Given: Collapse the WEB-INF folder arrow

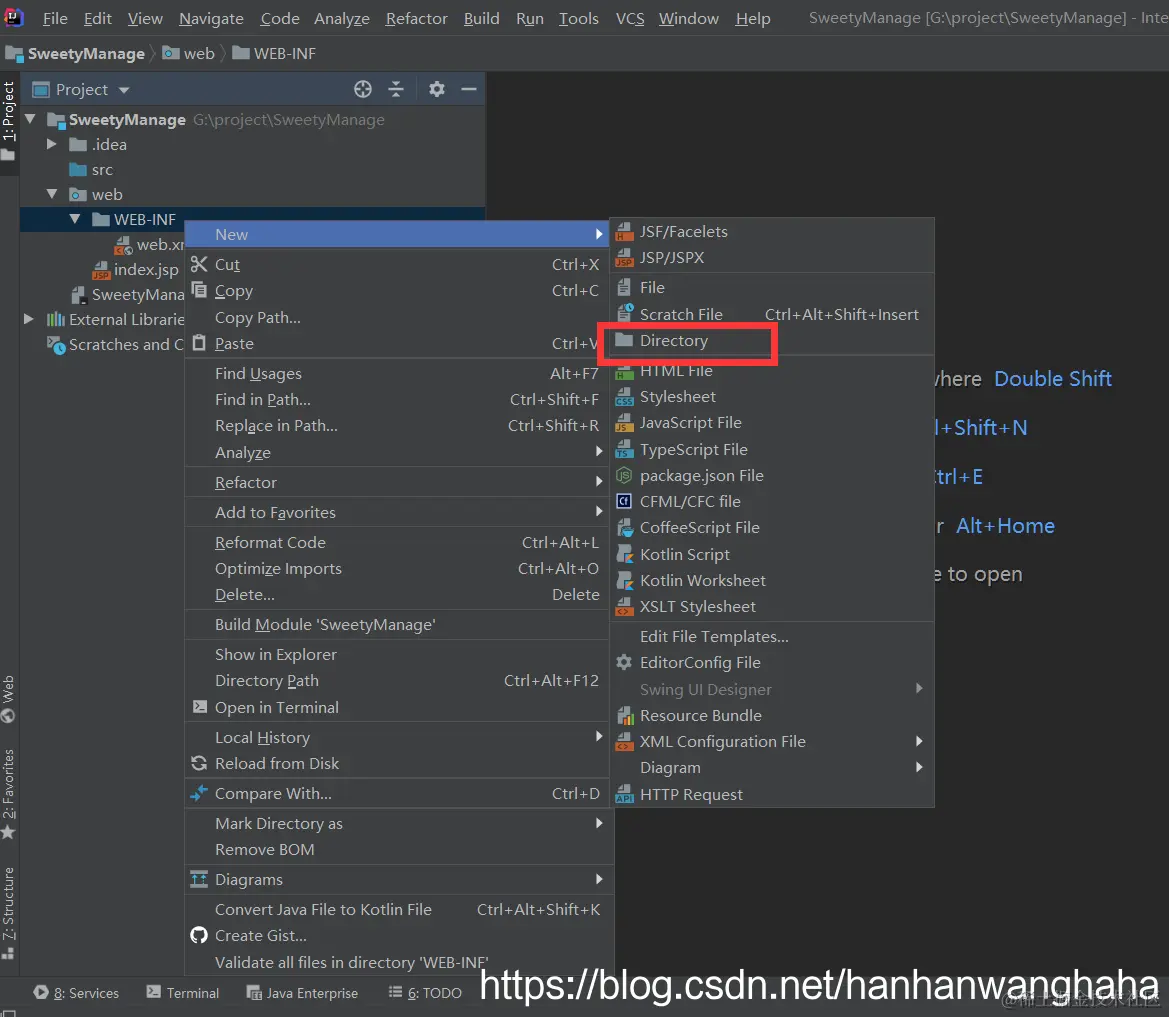Looking at the screenshot, I should pos(75,219).
